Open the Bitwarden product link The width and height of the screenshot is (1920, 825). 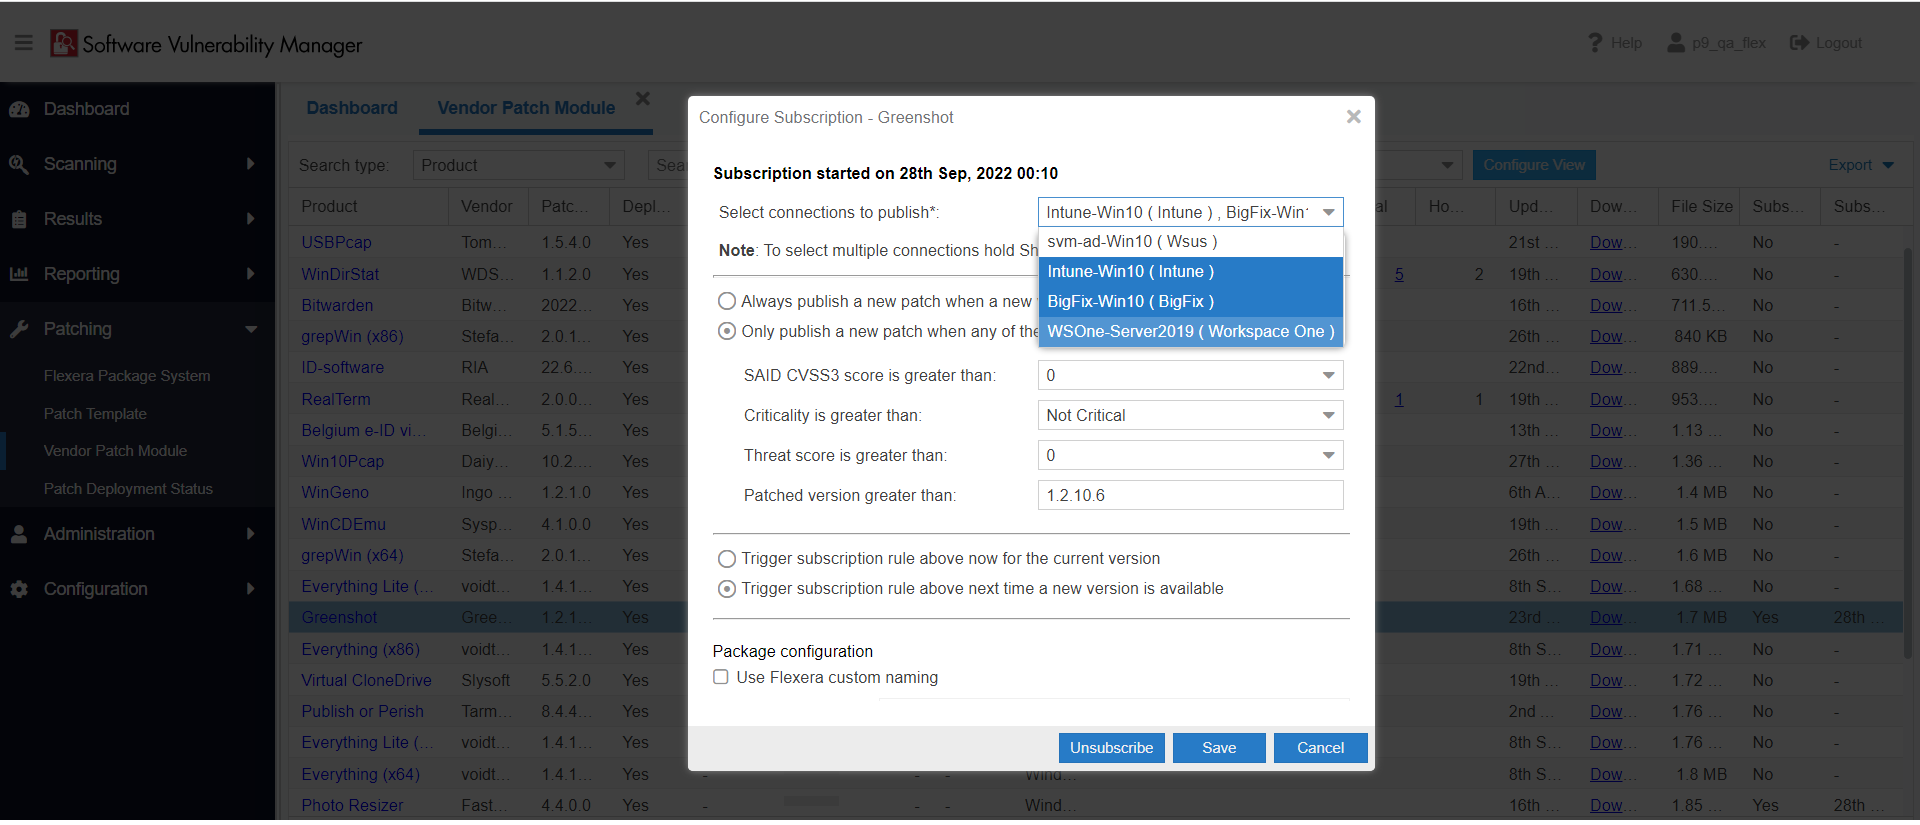[337, 305]
